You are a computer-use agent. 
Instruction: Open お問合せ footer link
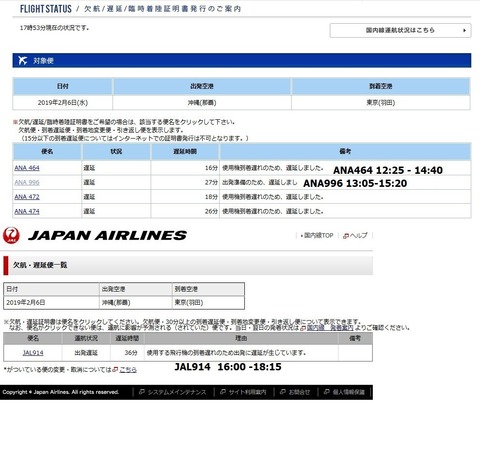pyautogui.click(x=299, y=392)
